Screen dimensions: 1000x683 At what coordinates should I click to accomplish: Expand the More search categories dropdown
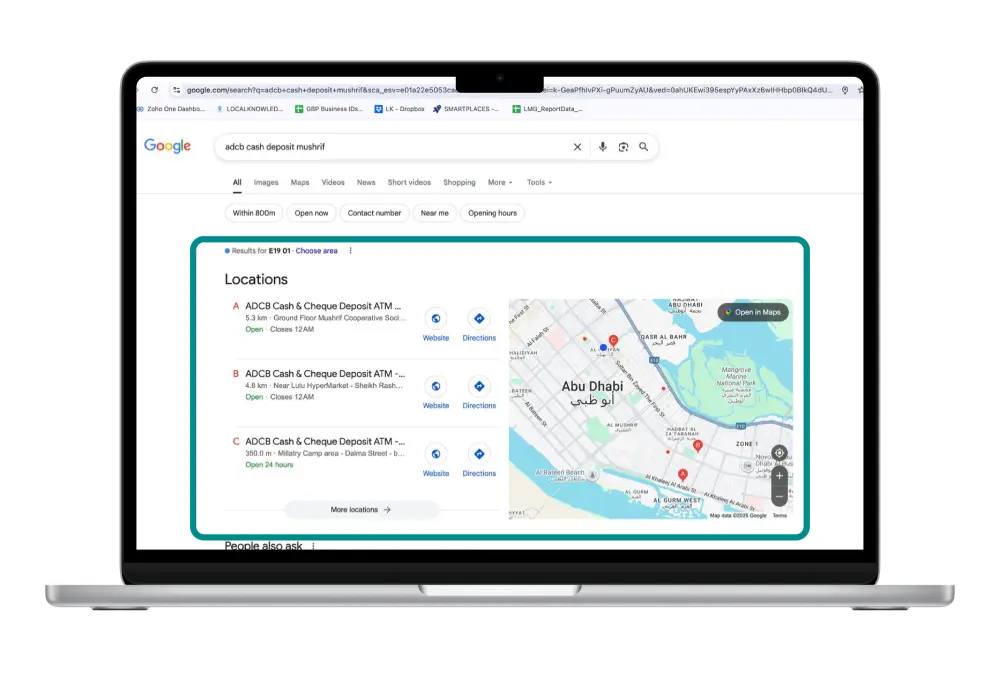click(x=500, y=182)
